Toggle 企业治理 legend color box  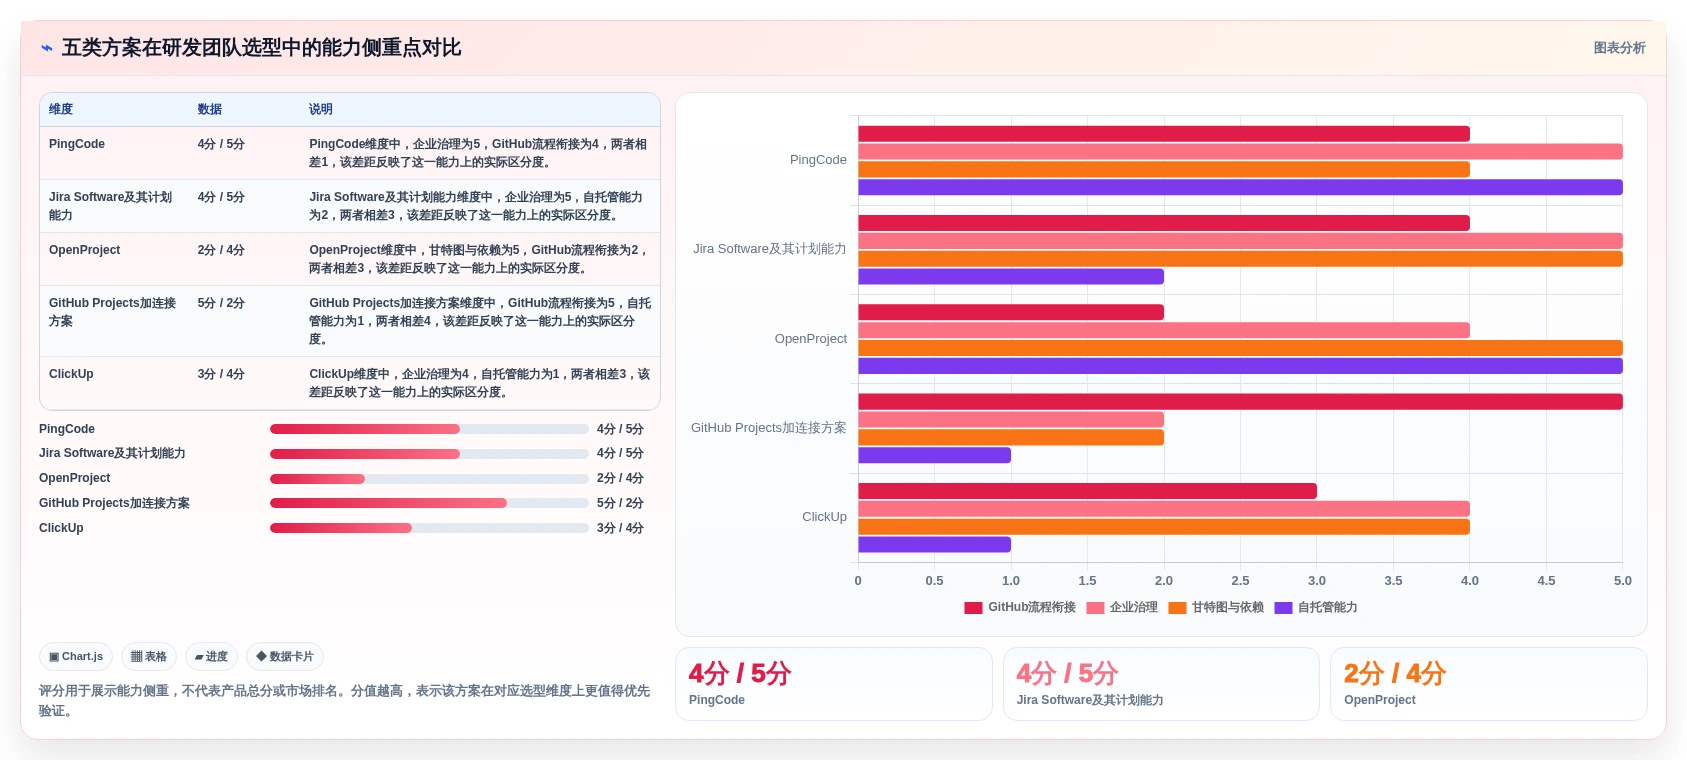pos(1095,608)
